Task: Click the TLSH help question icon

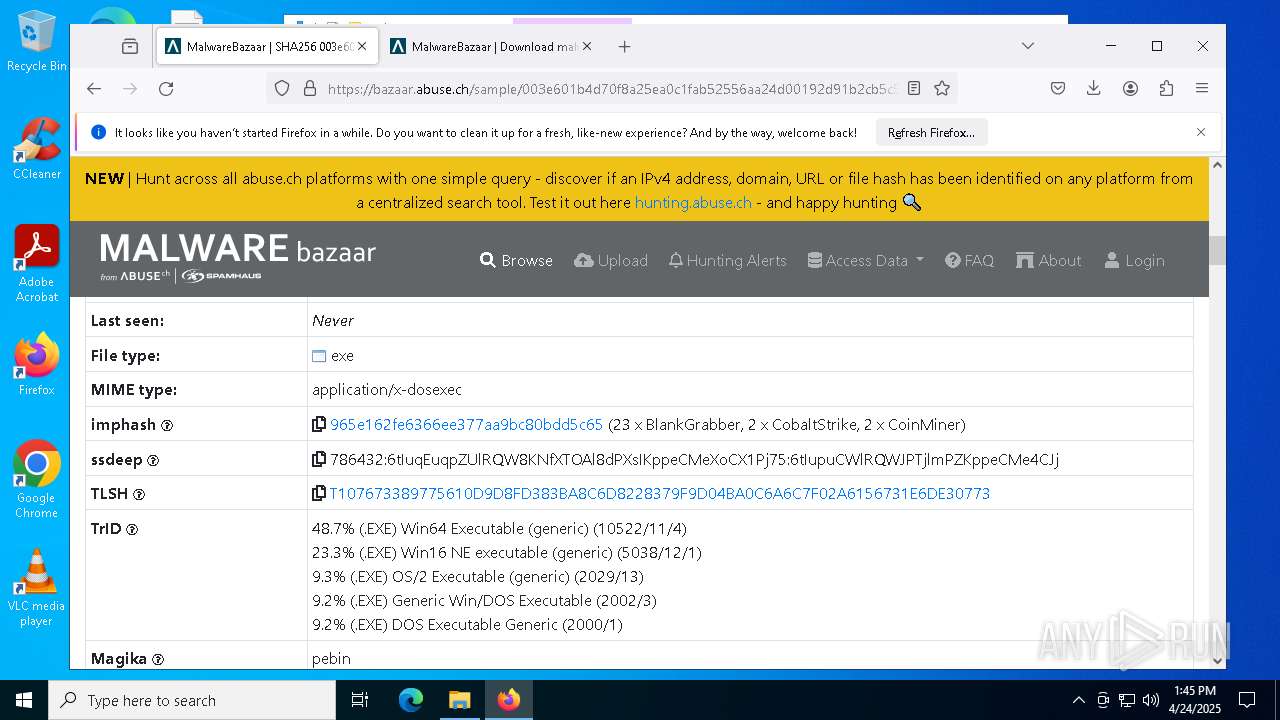Action: pyautogui.click(x=139, y=495)
